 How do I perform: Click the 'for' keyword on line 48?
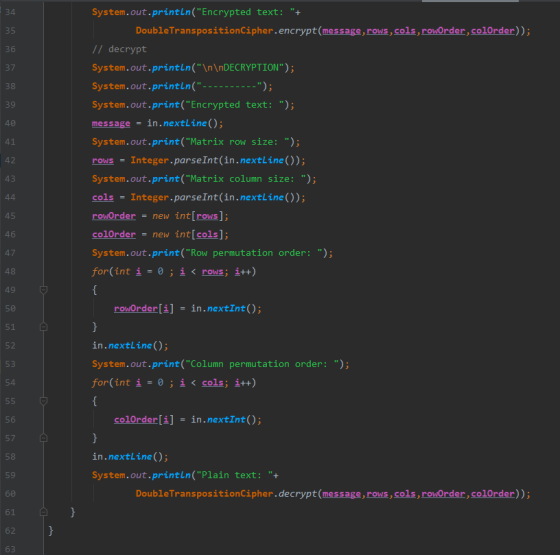tap(100, 271)
